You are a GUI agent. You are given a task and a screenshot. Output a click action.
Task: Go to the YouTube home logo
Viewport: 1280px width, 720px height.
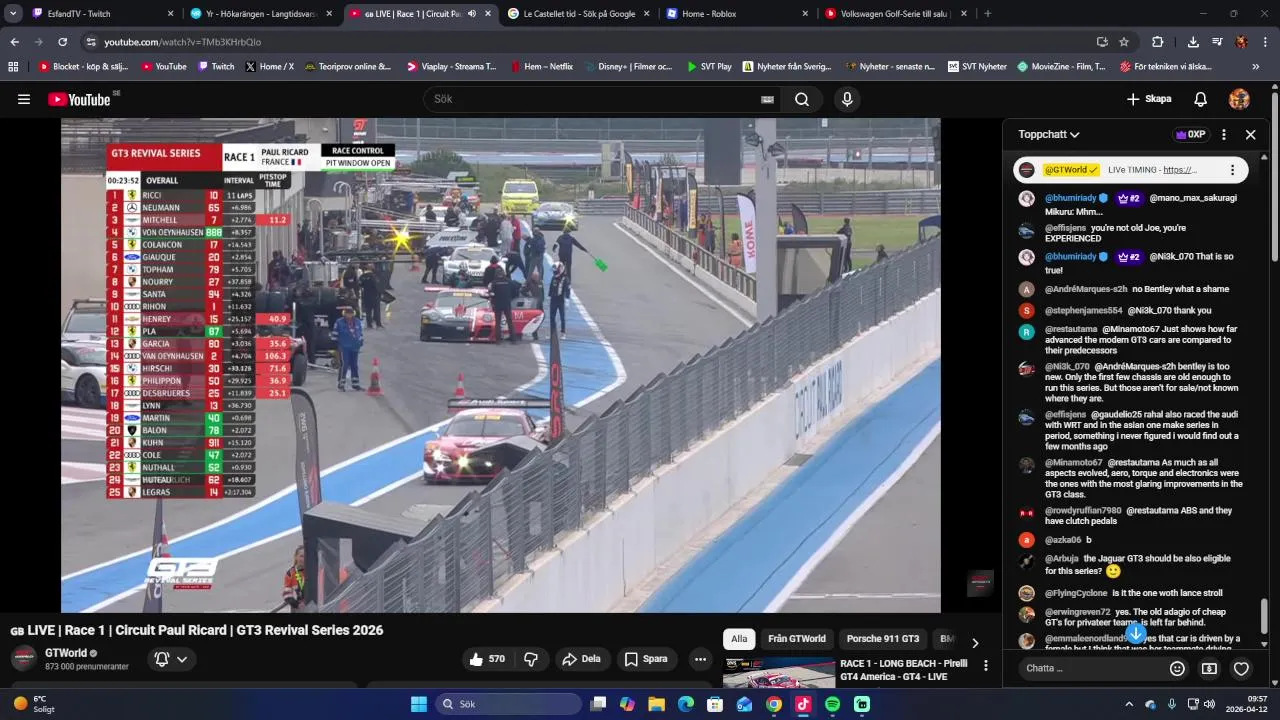79,99
